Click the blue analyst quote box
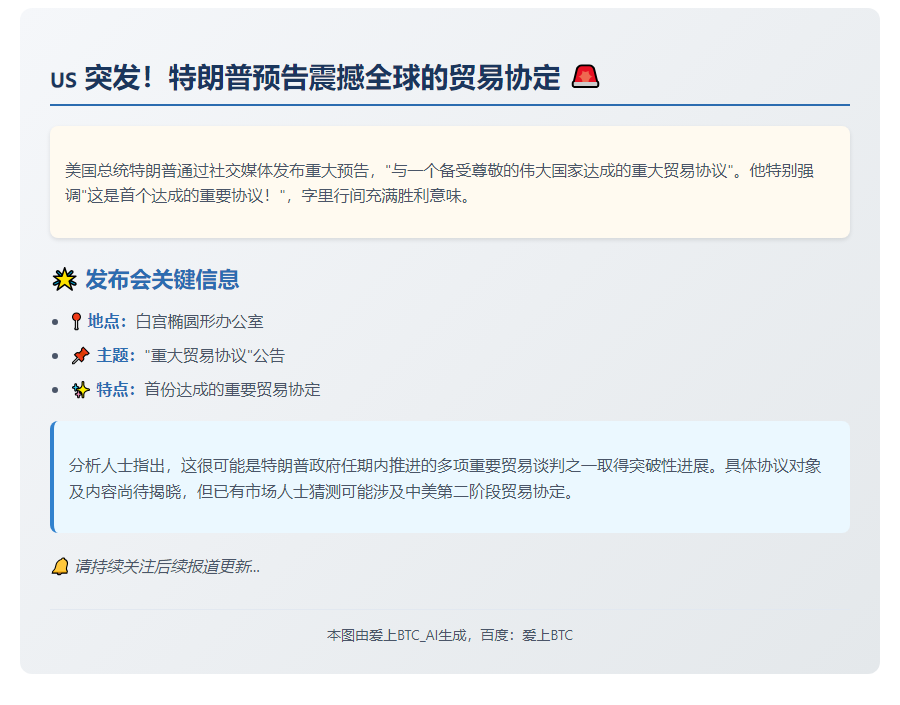This screenshot has height=705, width=900. pos(449,478)
